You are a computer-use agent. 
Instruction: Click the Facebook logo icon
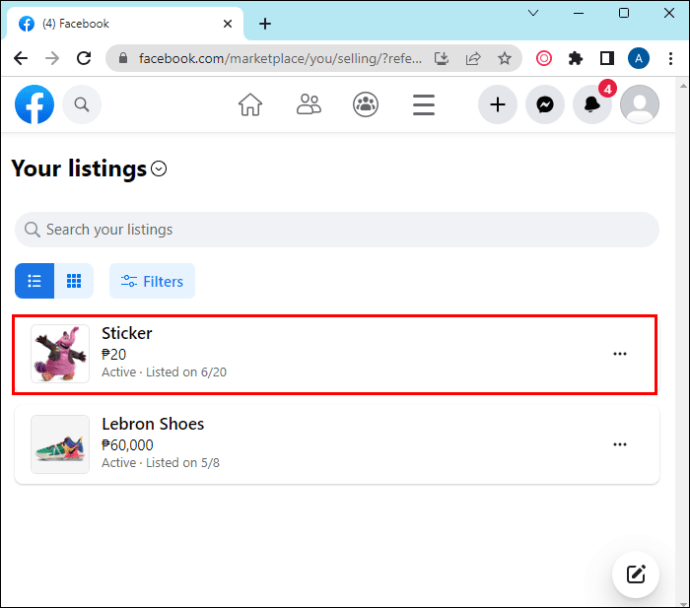[34, 105]
